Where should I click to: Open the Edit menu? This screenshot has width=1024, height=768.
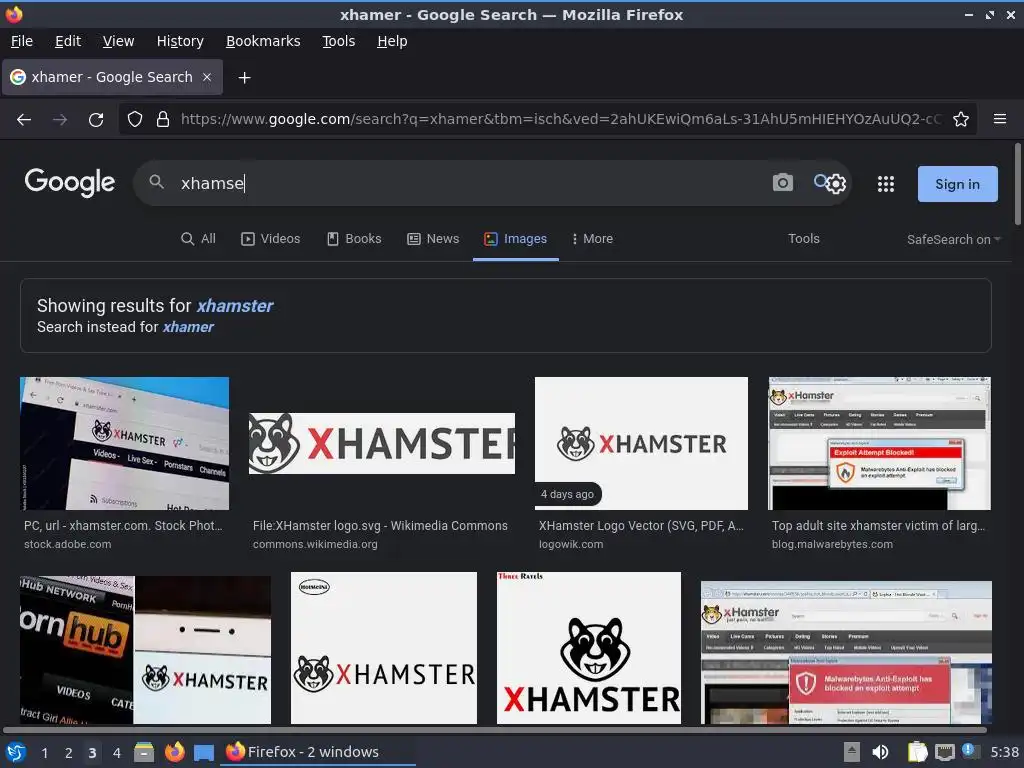68,41
